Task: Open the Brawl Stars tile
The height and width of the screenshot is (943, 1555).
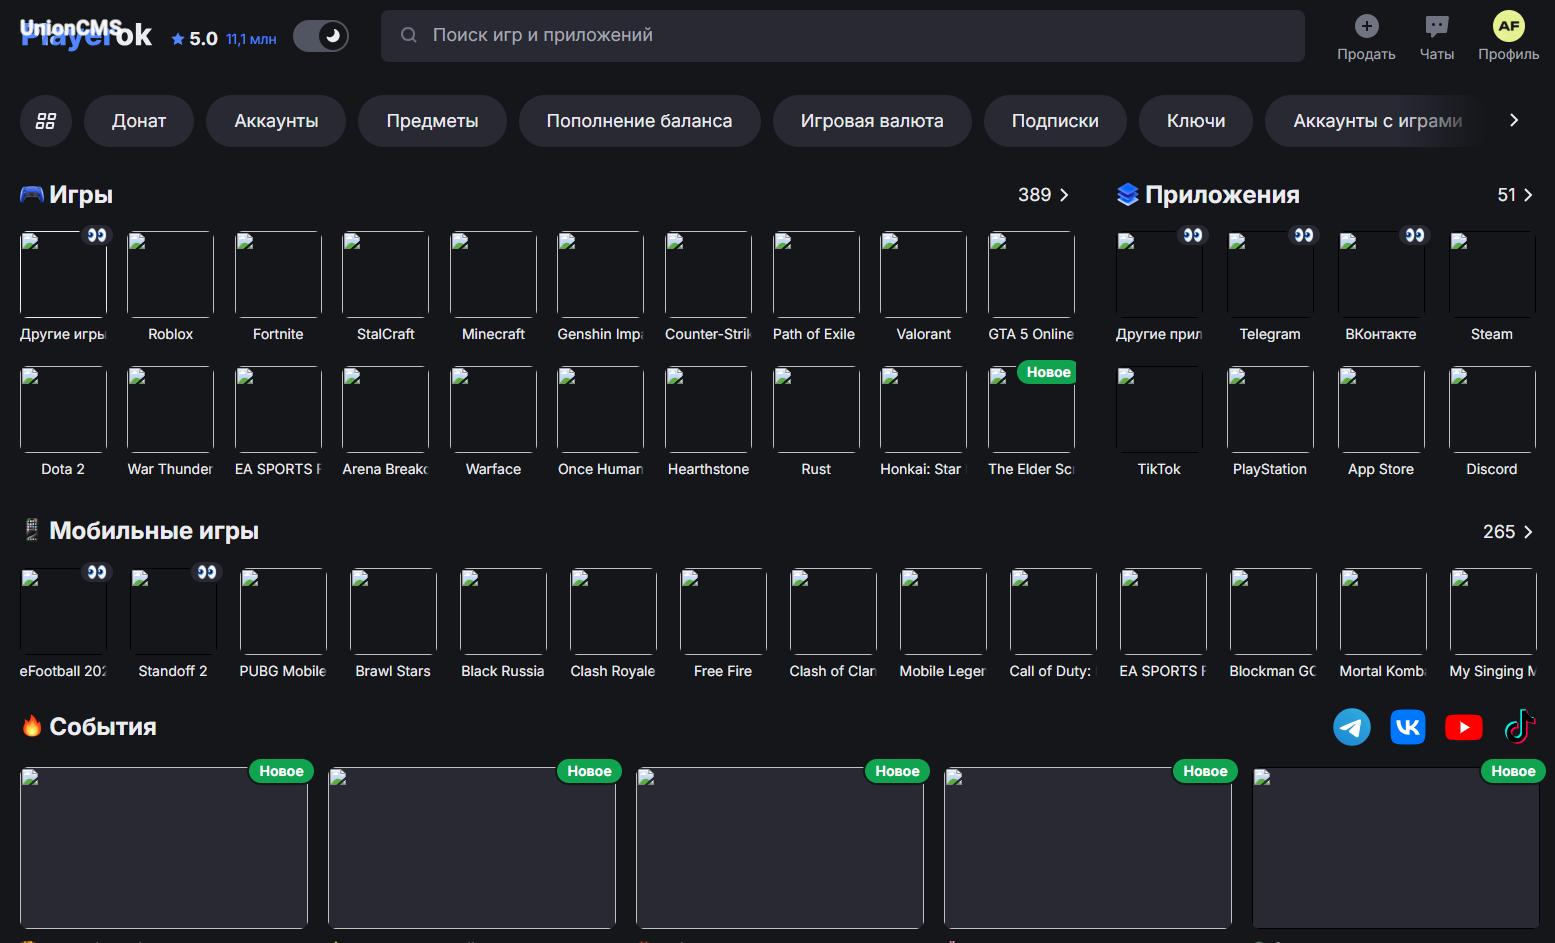Action: pos(393,625)
